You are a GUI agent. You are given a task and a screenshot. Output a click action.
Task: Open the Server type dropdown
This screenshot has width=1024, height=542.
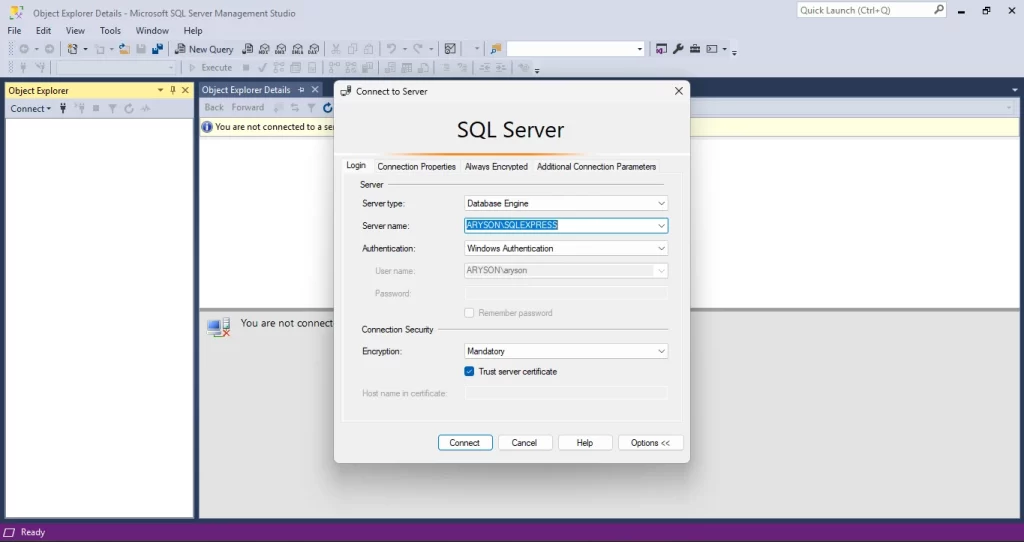tap(661, 204)
